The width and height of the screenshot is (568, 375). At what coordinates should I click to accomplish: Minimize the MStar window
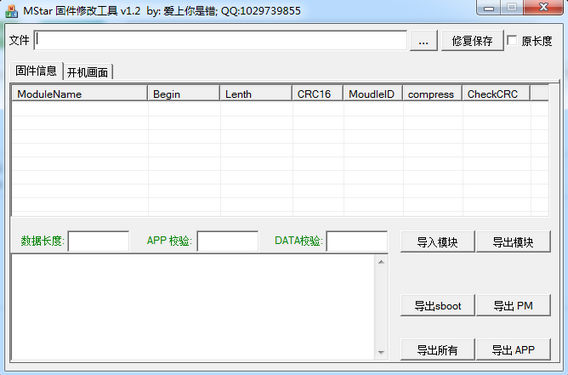tap(489, 8)
